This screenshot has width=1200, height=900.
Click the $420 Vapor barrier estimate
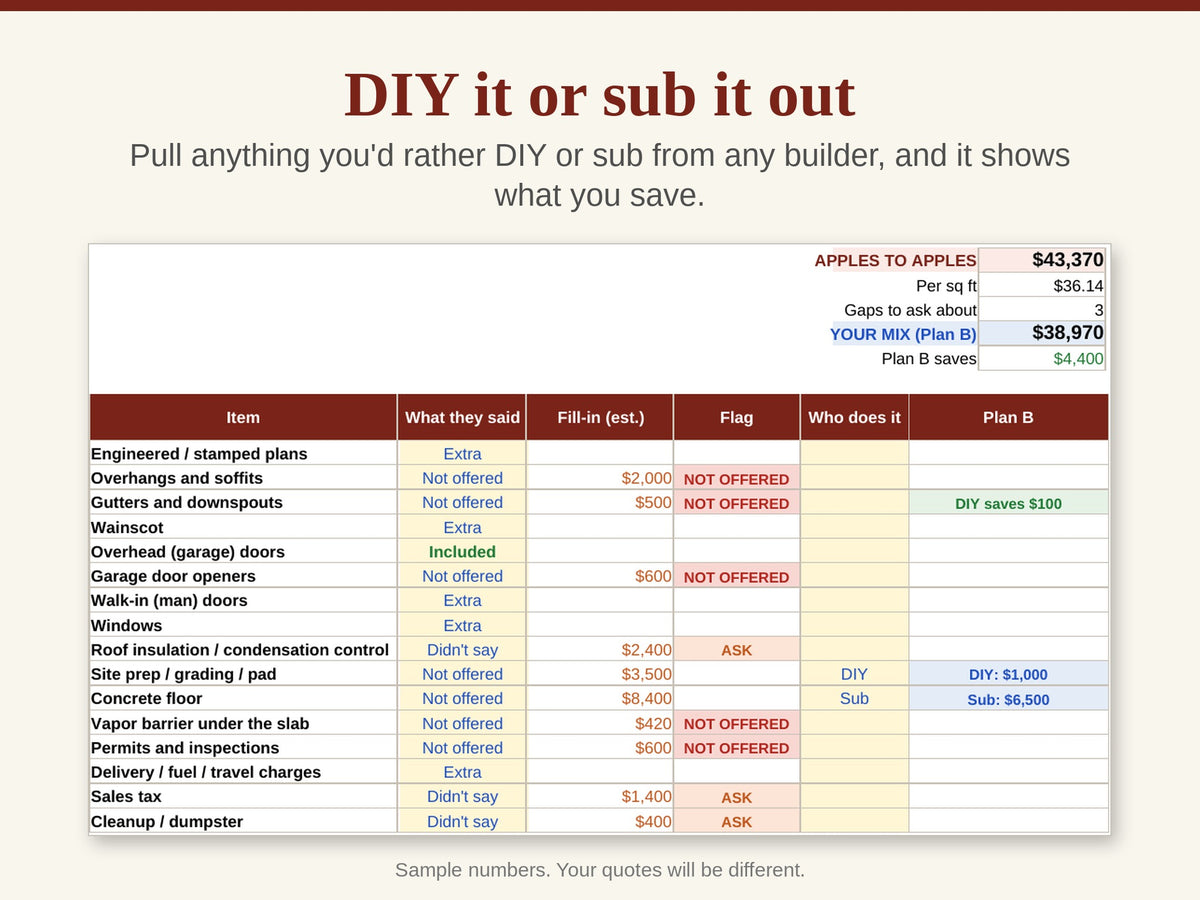[600, 723]
